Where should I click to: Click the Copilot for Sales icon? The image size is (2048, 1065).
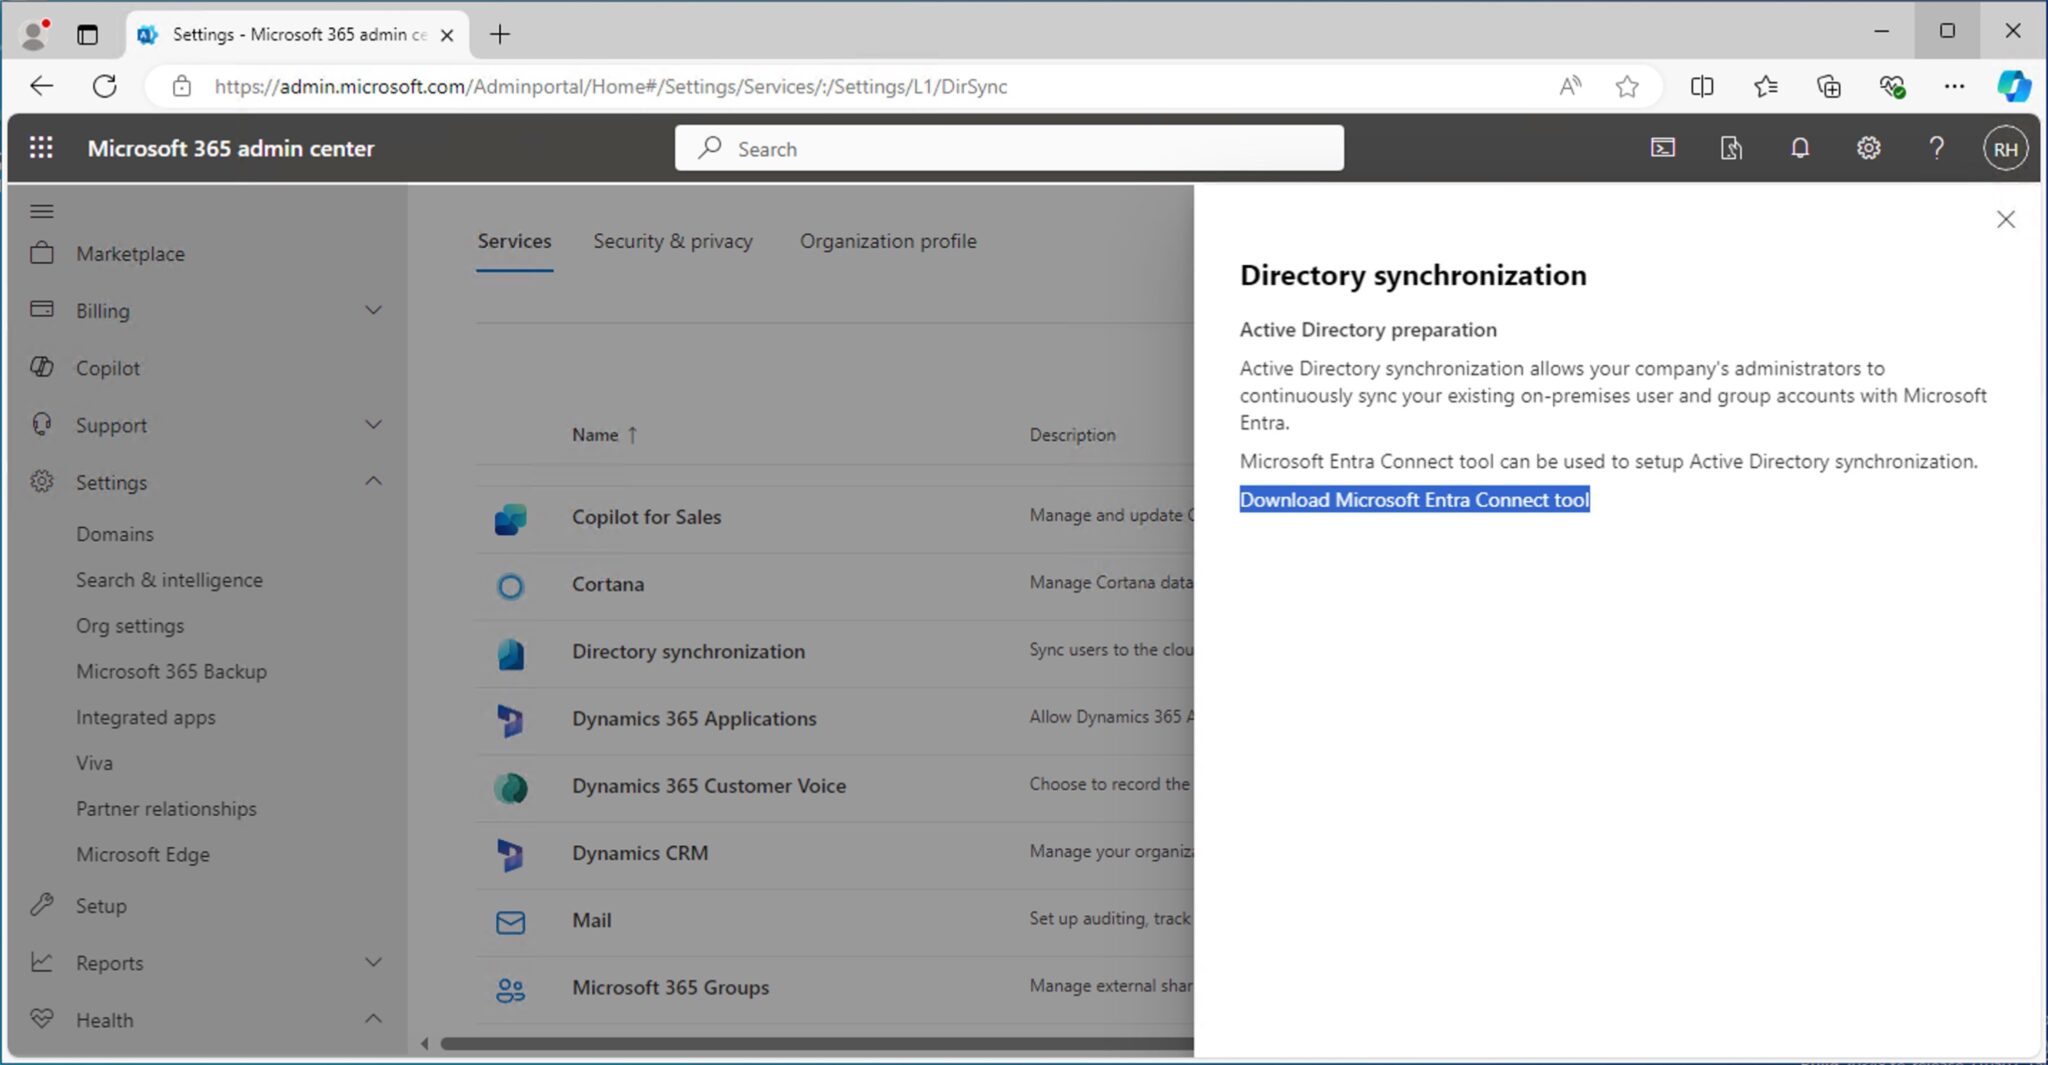(x=510, y=519)
